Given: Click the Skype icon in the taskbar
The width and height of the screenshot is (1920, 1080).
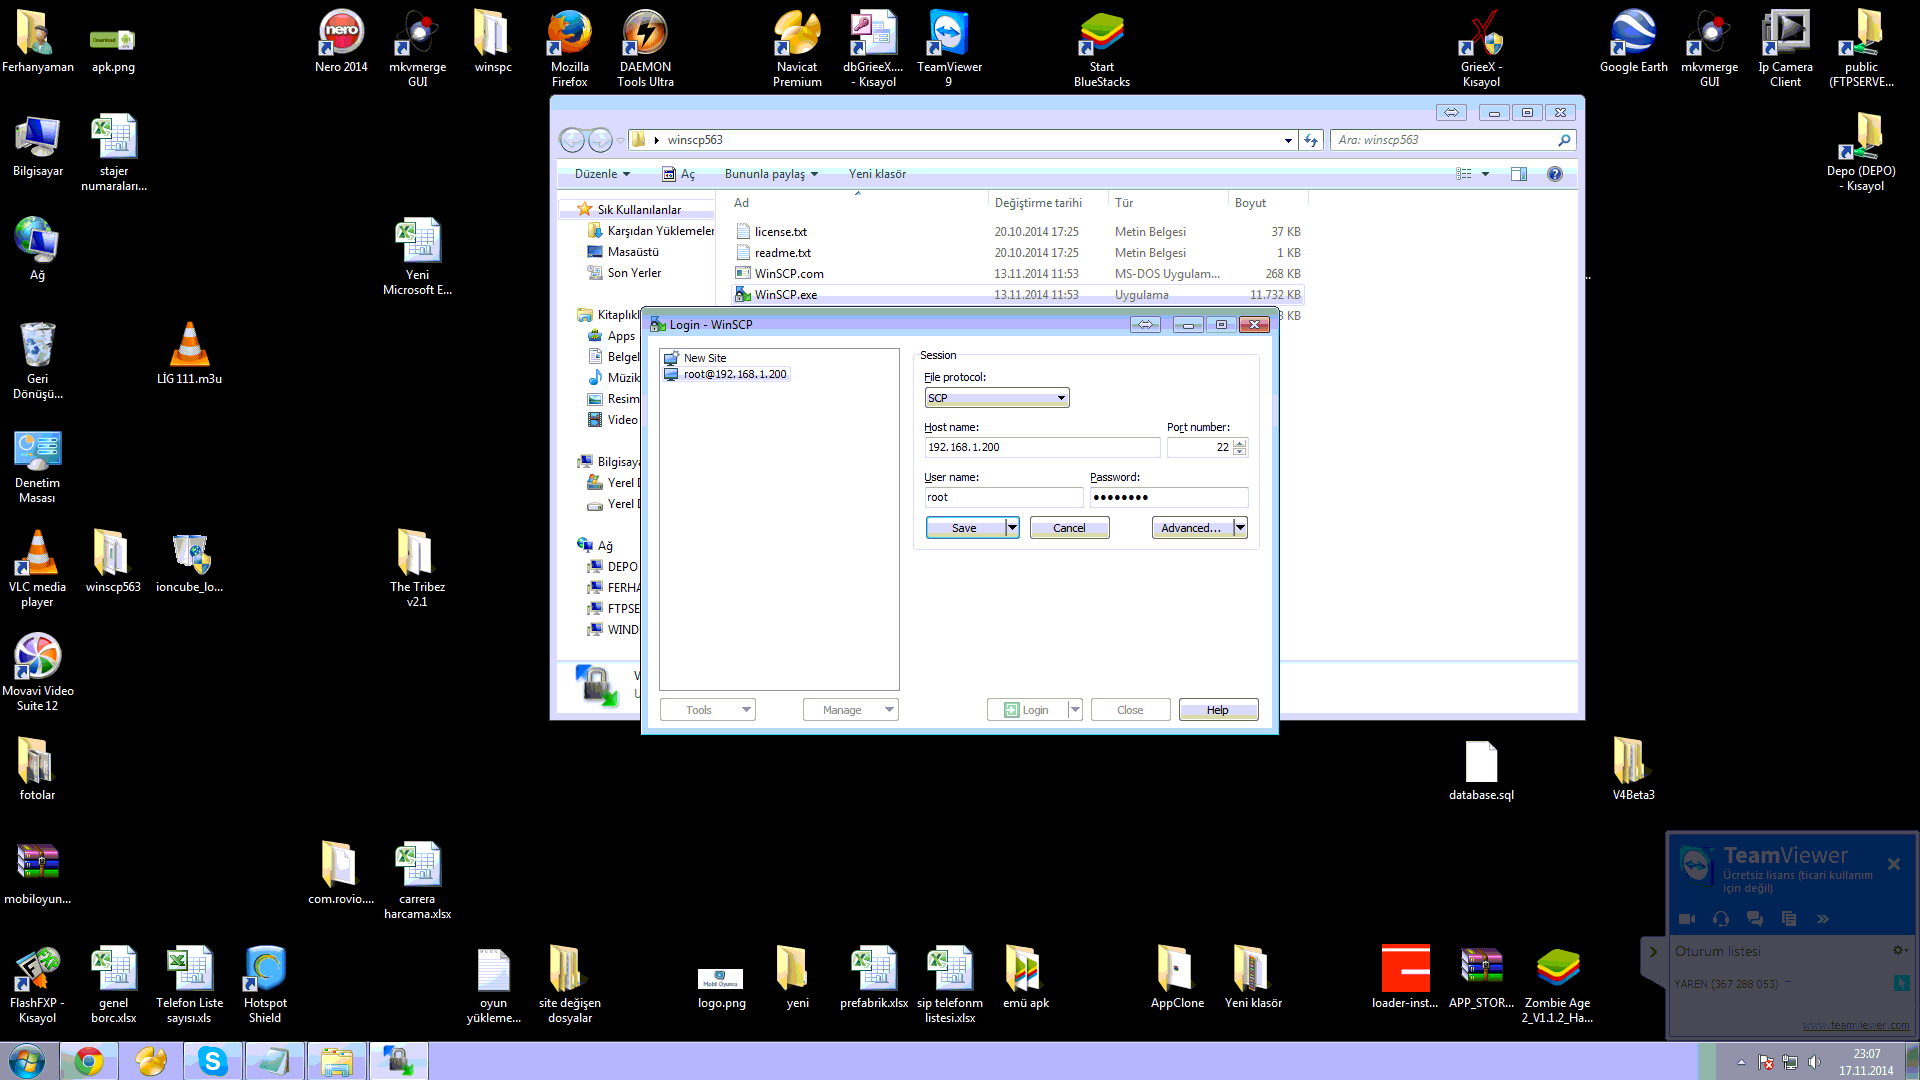Looking at the screenshot, I should coord(212,1061).
